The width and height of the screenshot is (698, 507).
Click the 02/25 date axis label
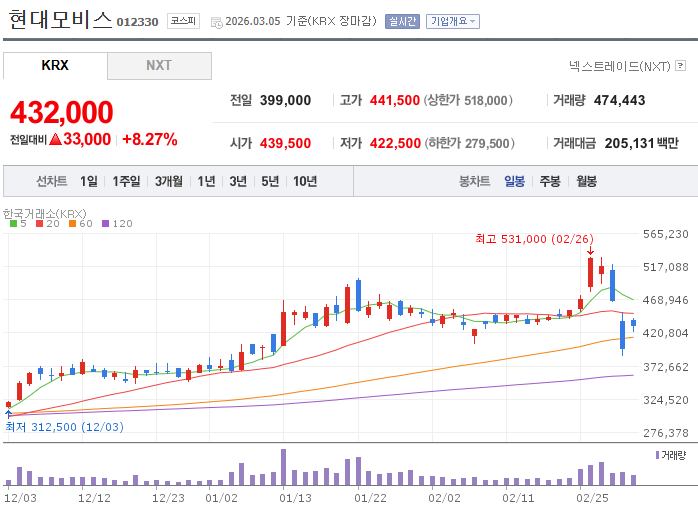(592, 498)
